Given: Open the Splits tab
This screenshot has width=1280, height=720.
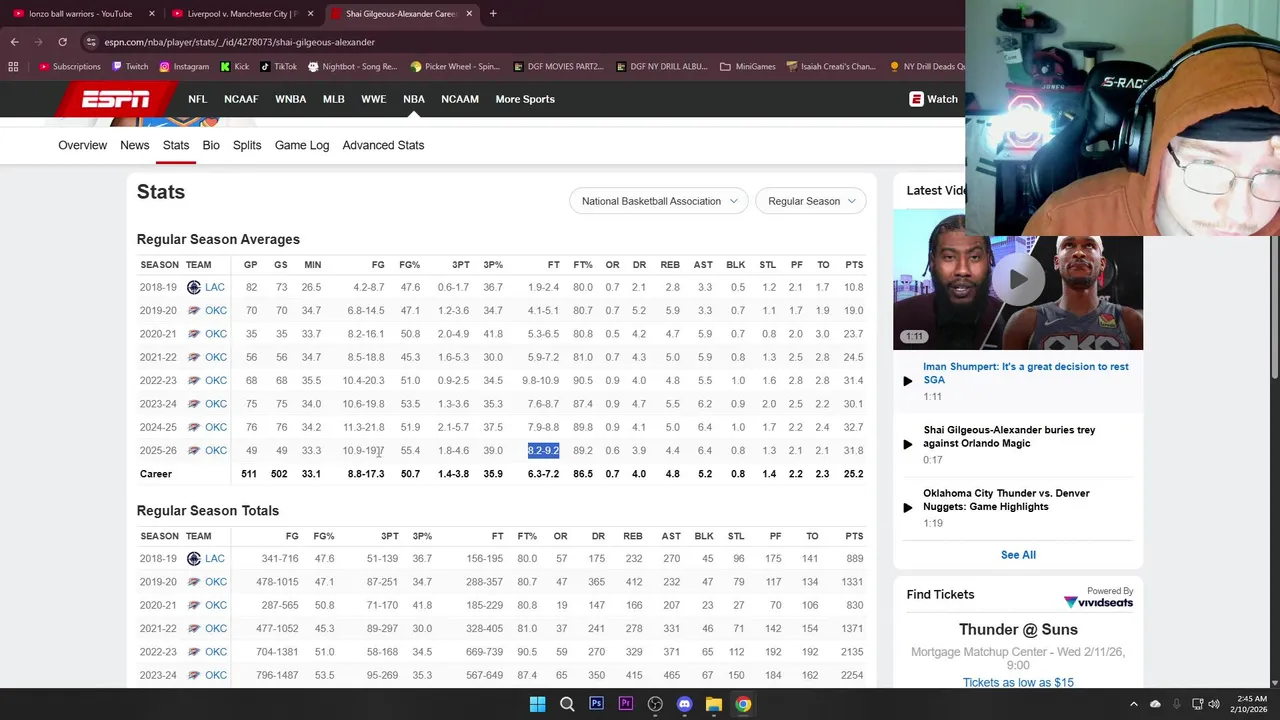Looking at the screenshot, I should coord(247,145).
